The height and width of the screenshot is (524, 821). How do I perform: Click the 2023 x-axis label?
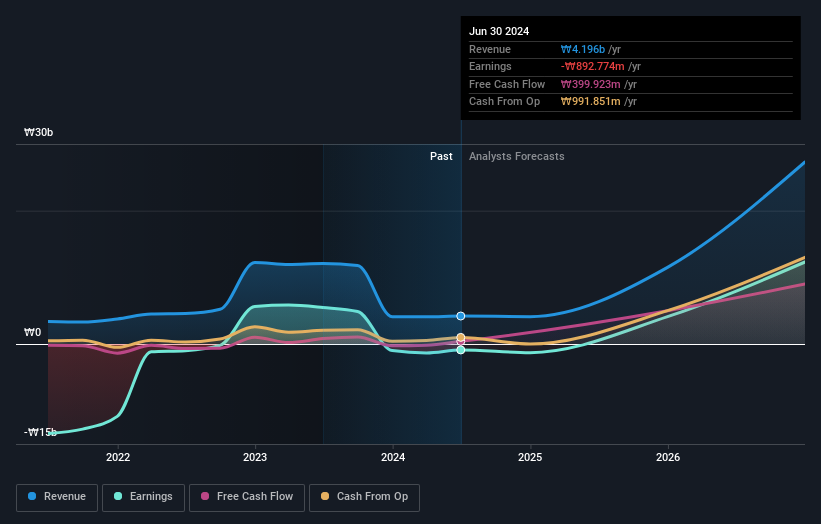(255, 457)
